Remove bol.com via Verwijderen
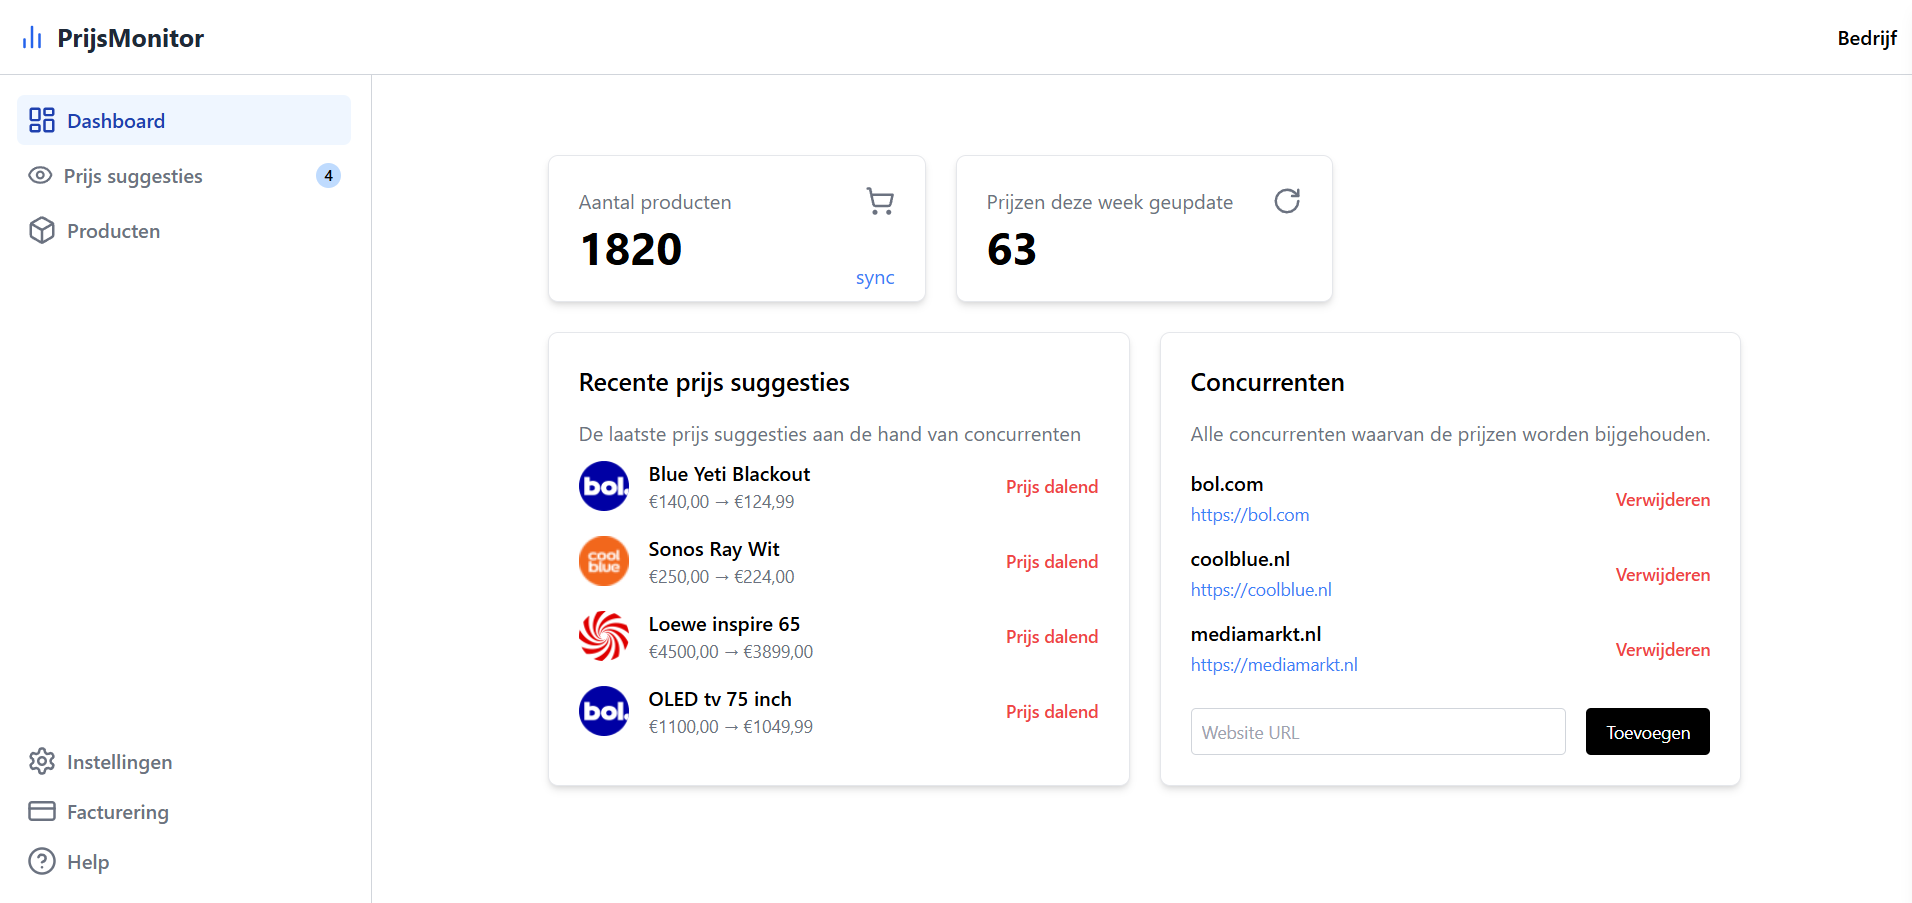The image size is (1912, 903). (x=1662, y=500)
